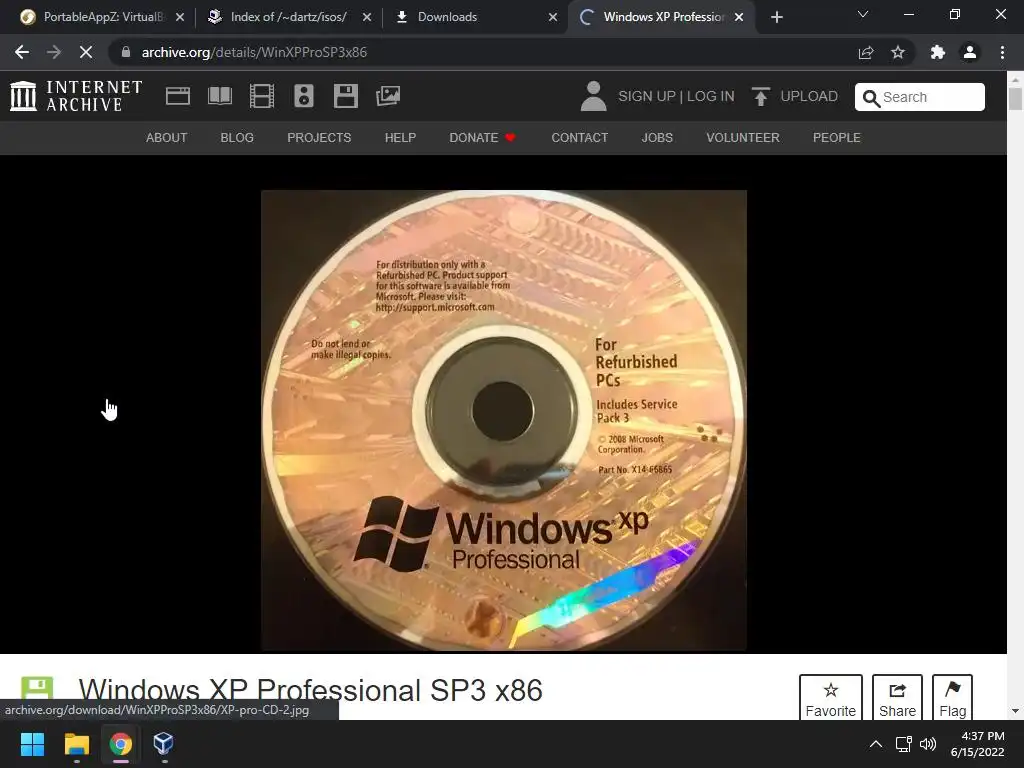Open the Images icon in Archive header

pyautogui.click(x=388, y=96)
